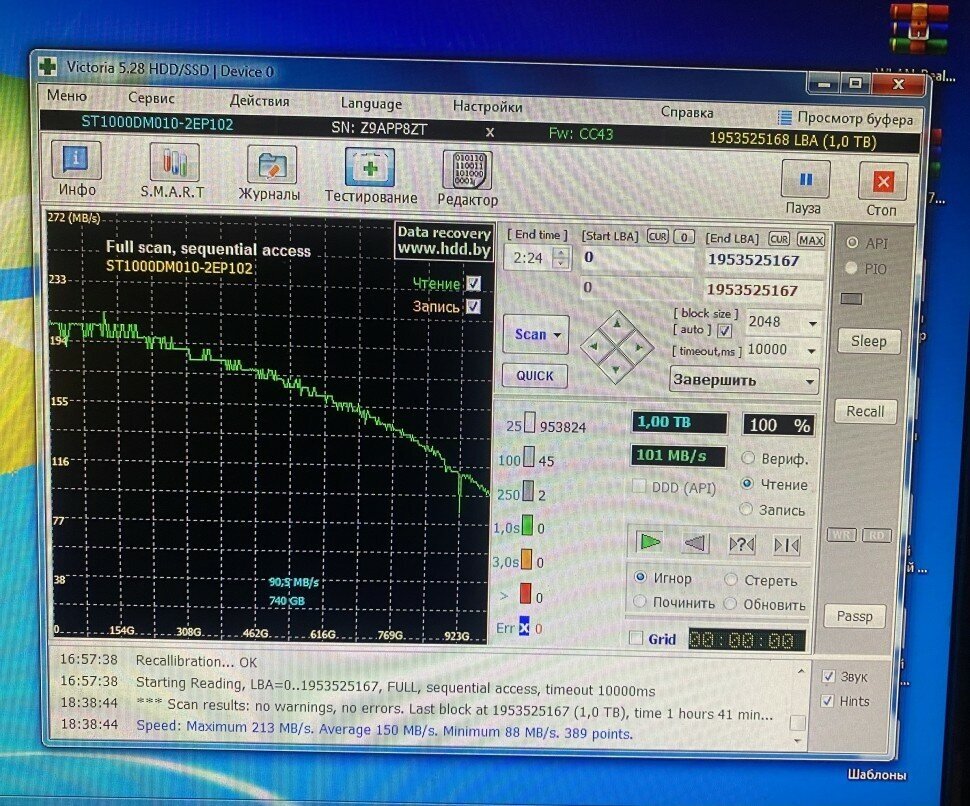Click the left arrow on navigation diamond
970x806 pixels.
pos(594,346)
